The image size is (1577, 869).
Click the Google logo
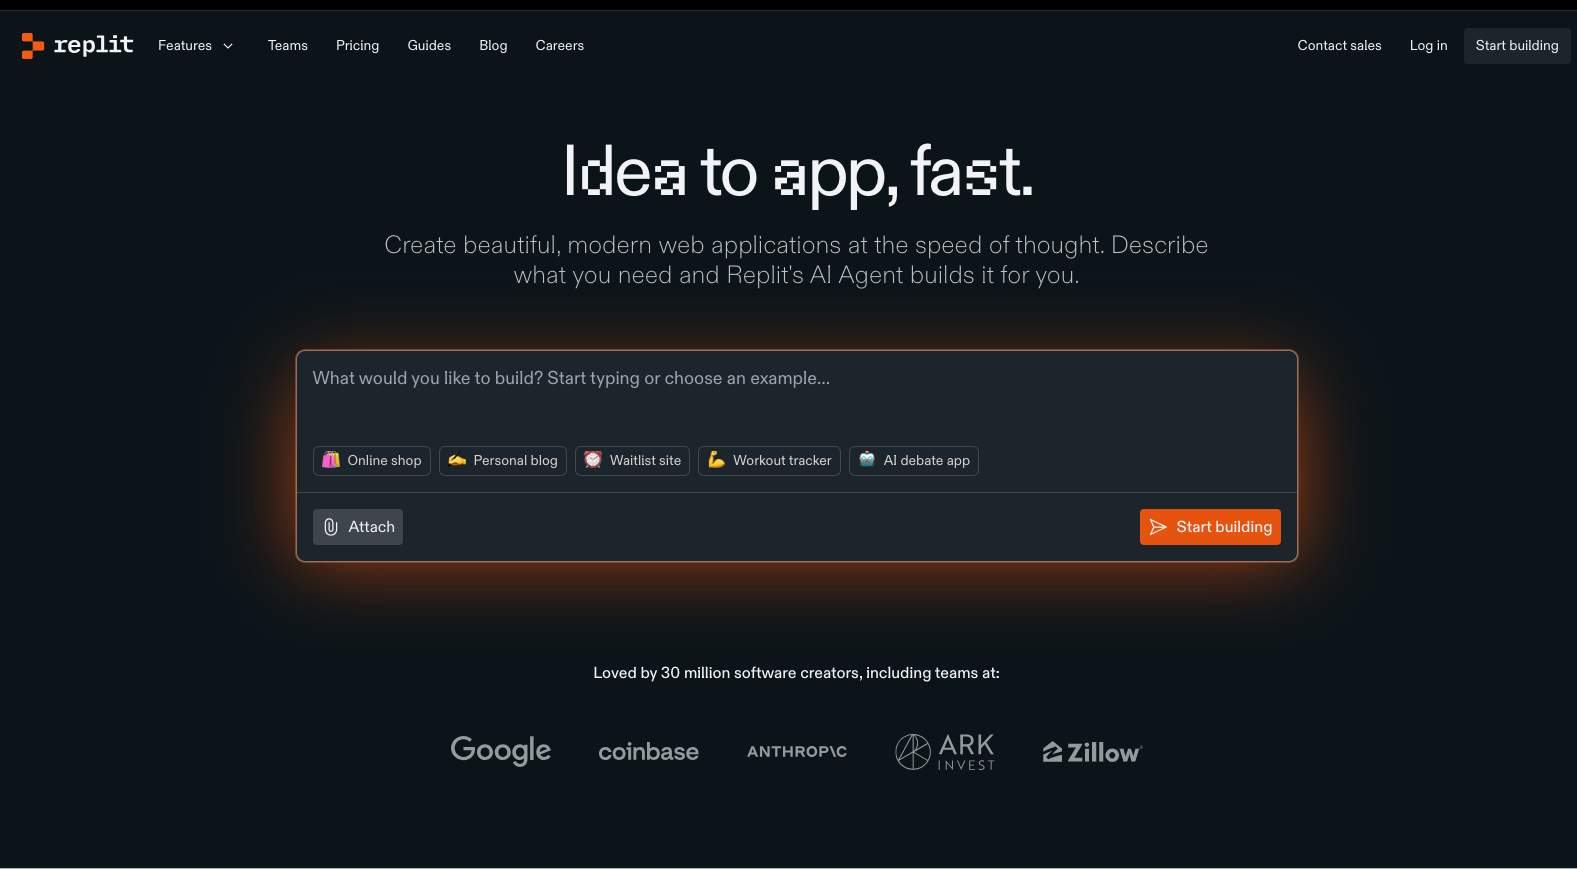coord(501,751)
